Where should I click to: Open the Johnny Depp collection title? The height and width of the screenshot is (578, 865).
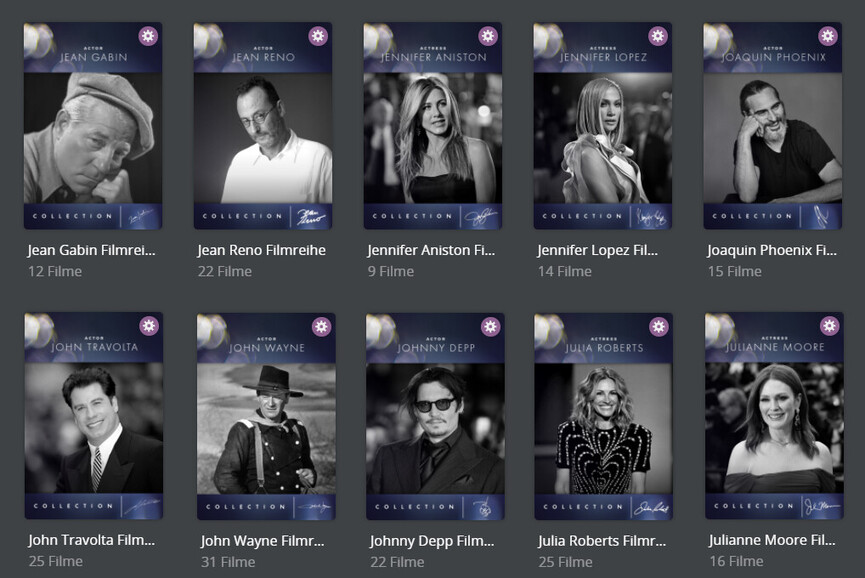coord(432,541)
